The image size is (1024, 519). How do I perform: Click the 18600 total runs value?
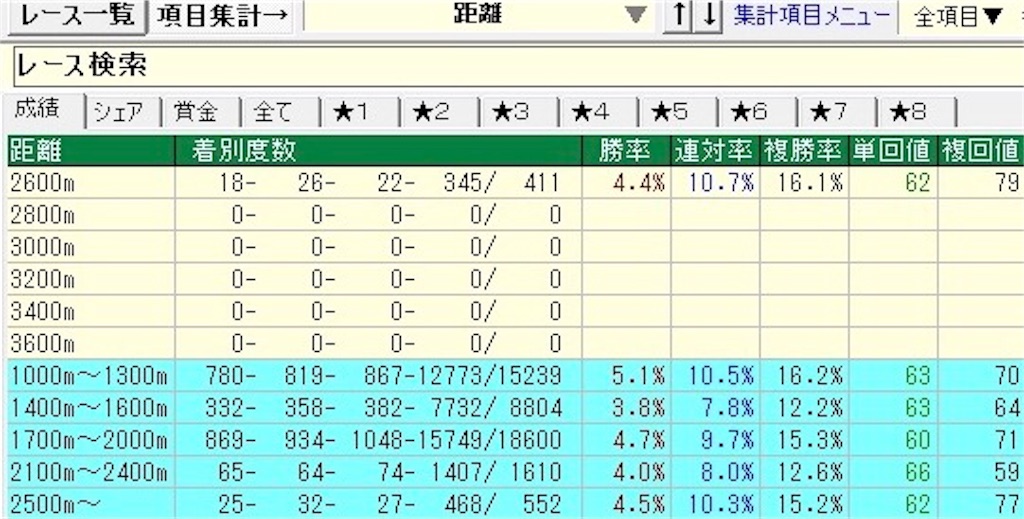[528, 441]
